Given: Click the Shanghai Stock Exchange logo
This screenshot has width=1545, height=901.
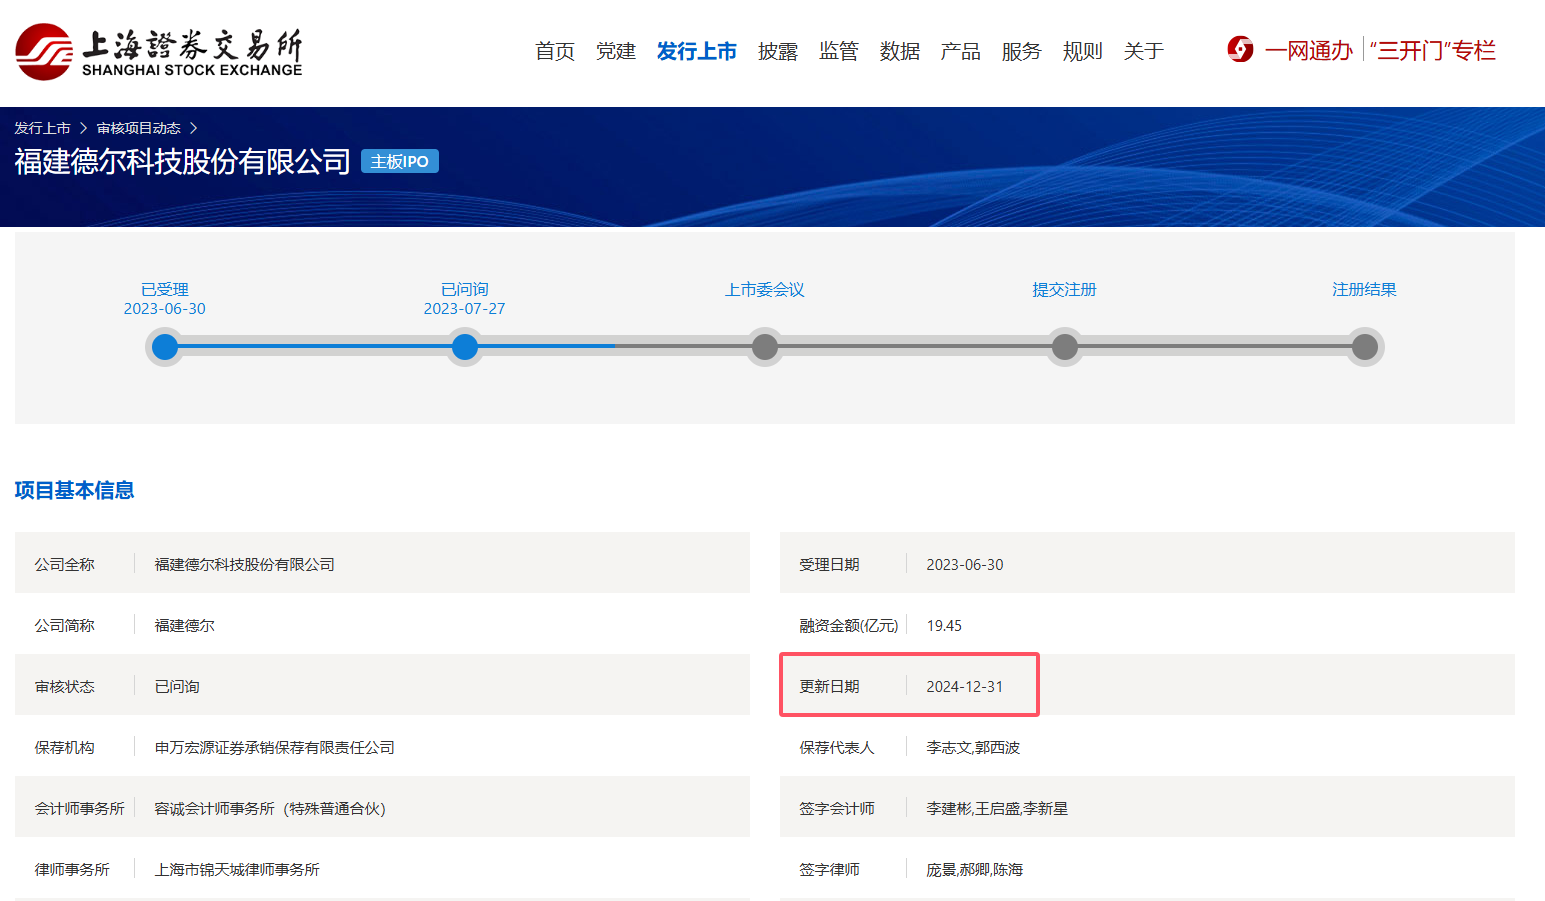Looking at the screenshot, I should [x=159, y=52].
